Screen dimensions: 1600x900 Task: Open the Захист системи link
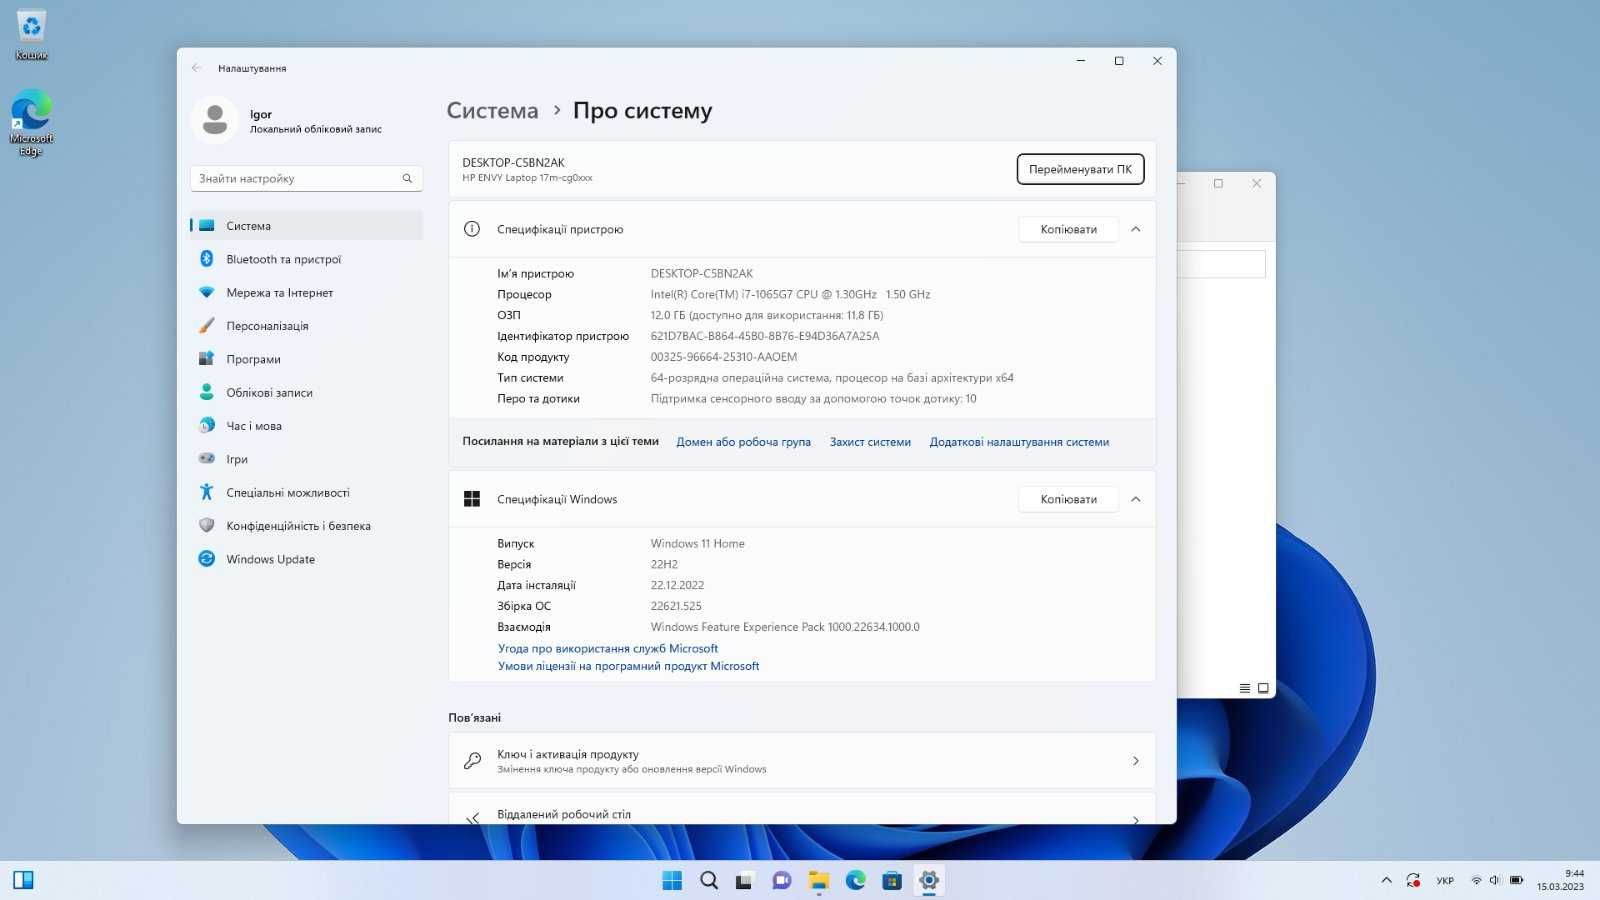click(x=870, y=442)
